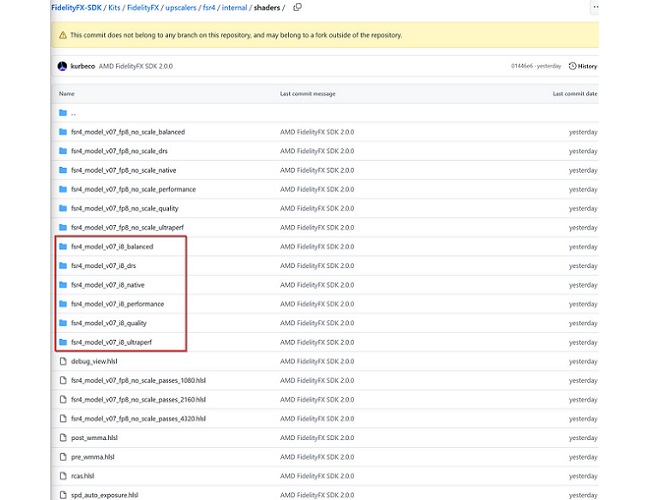This screenshot has height=500, width=650.
Task: Click folder icon for fsr4_model_v07_i8_ultraperf
Action: point(63,342)
